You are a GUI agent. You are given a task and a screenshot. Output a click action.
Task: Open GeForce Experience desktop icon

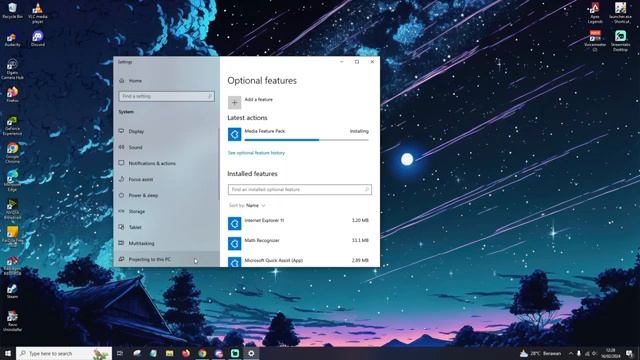coord(12,125)
